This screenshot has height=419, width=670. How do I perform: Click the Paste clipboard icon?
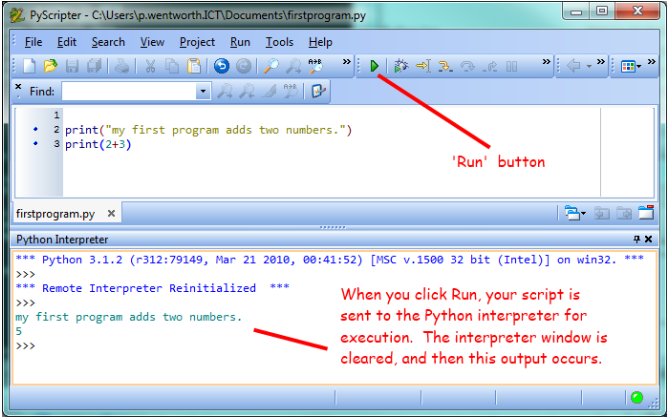[x=194, y=66]
